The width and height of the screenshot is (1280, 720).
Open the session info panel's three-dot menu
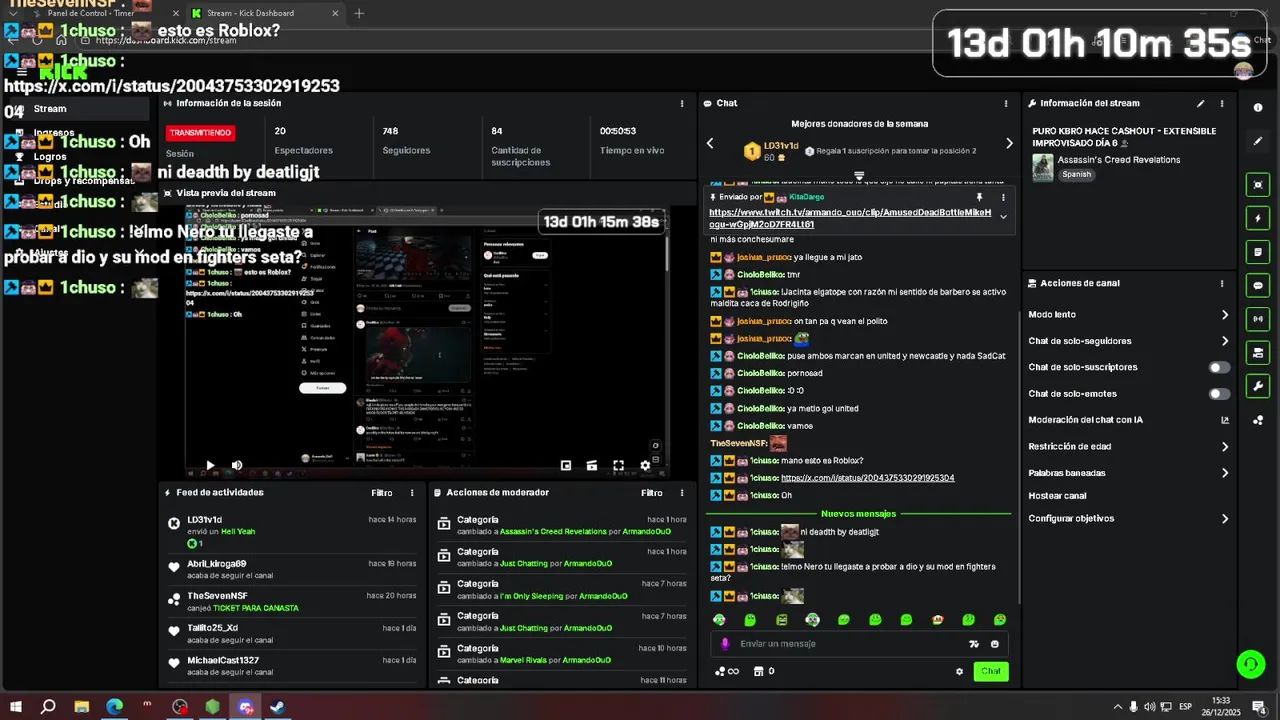pos(682,103)
